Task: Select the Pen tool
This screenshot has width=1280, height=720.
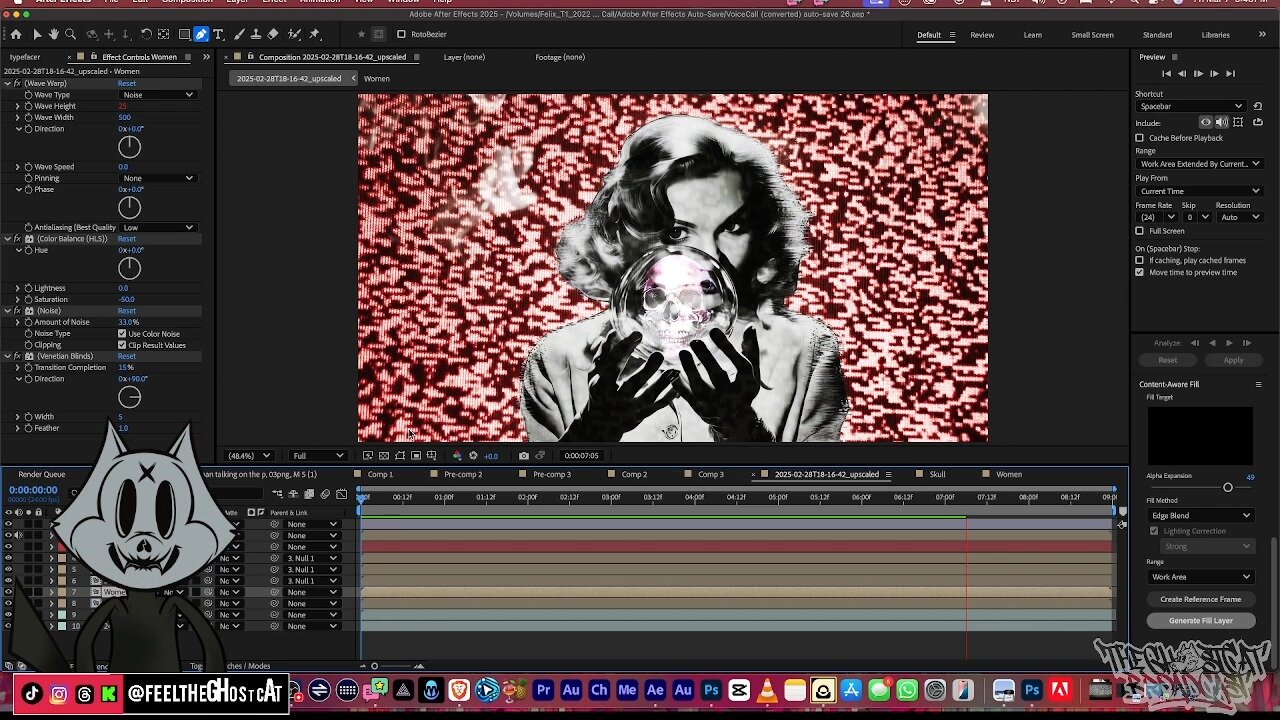Action: click(x=201, y=34)
